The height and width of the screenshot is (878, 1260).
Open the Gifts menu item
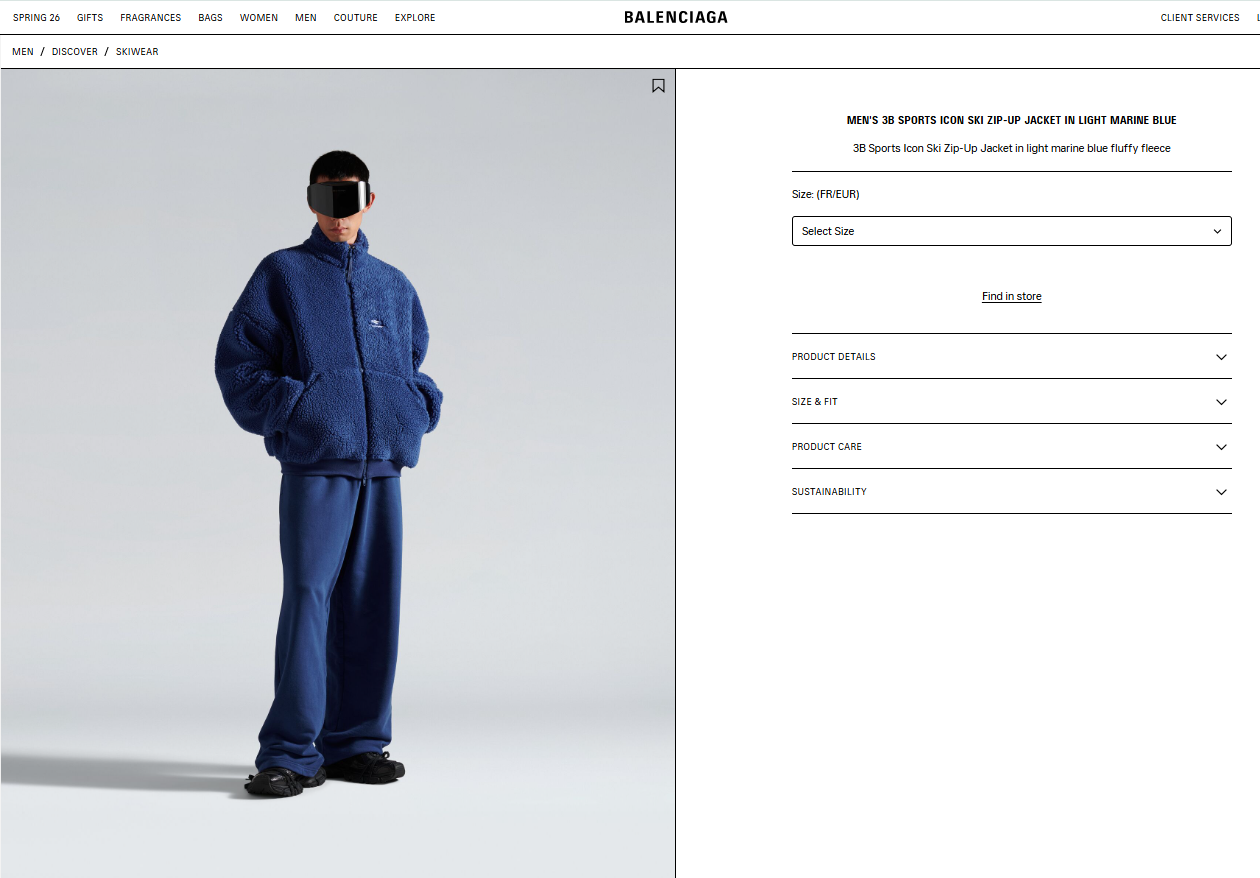(x=90, y=18)
